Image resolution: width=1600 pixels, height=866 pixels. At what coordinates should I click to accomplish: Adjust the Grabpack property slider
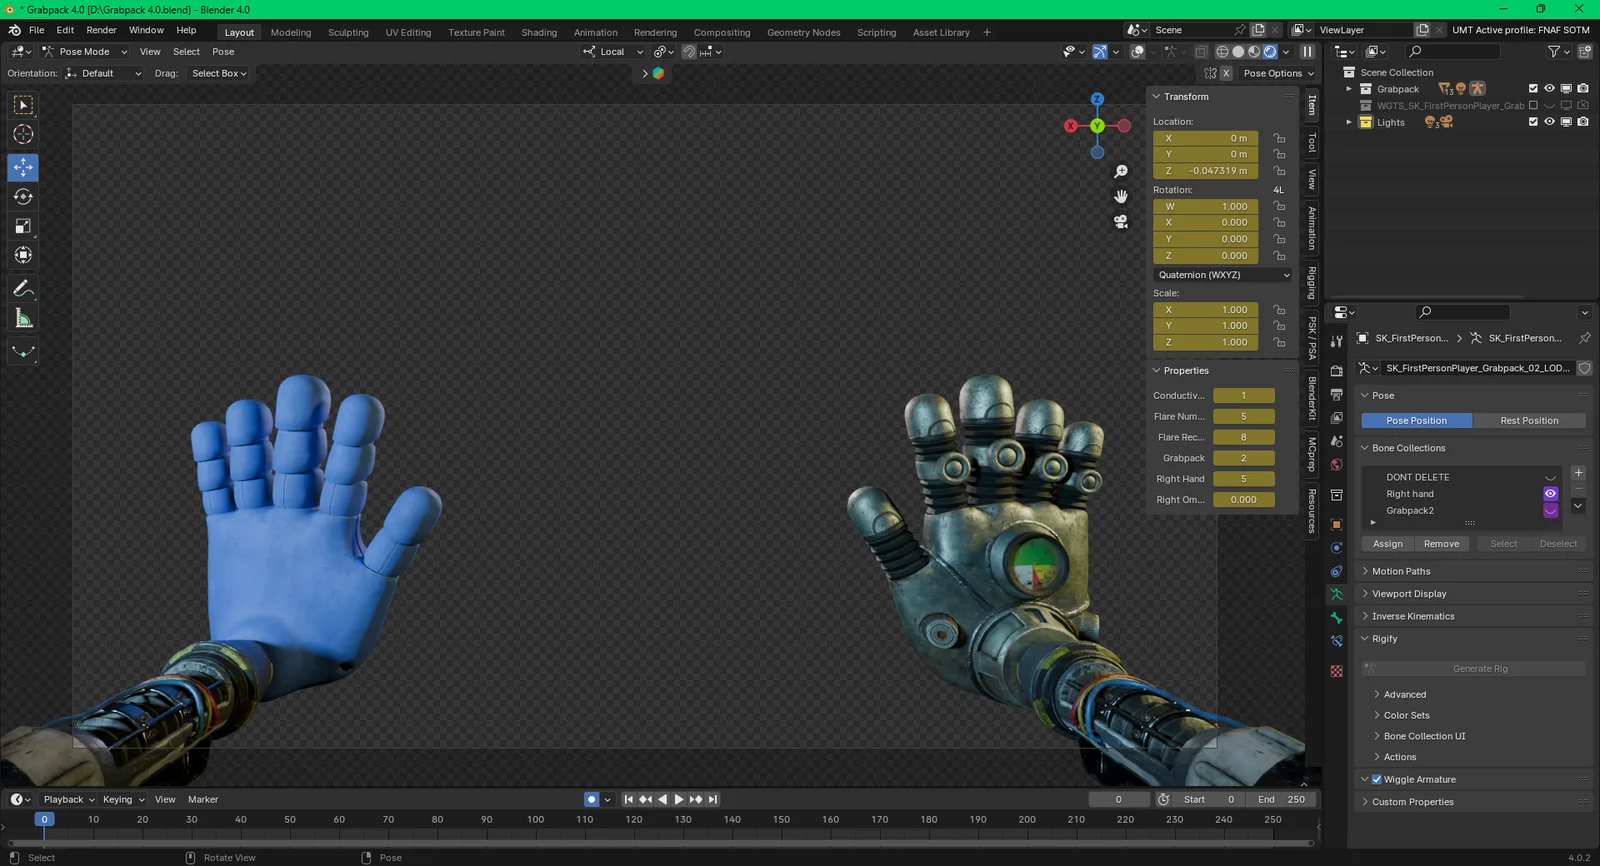1243,458
